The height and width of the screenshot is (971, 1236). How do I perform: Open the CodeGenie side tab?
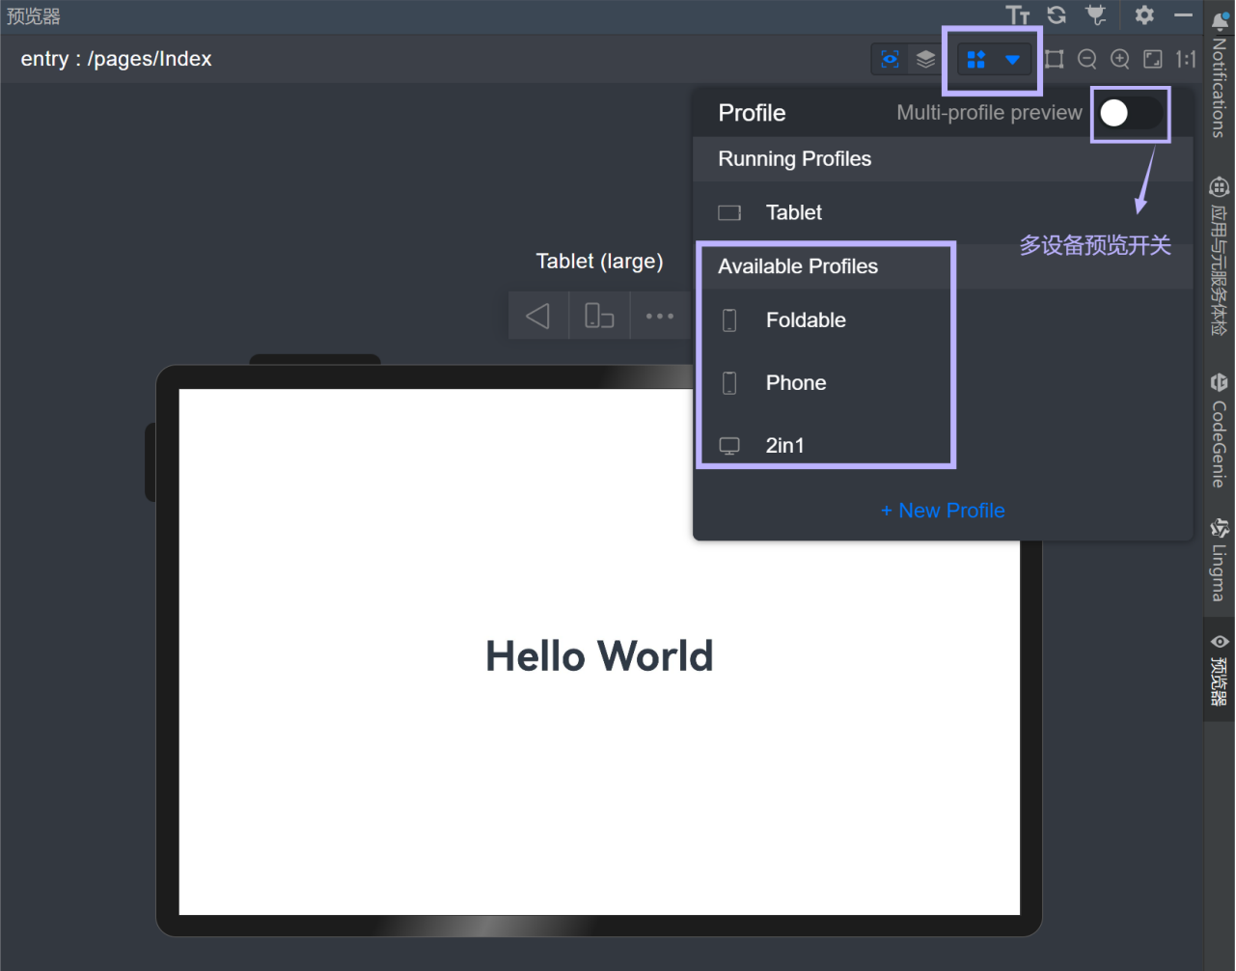[1218, 431]
